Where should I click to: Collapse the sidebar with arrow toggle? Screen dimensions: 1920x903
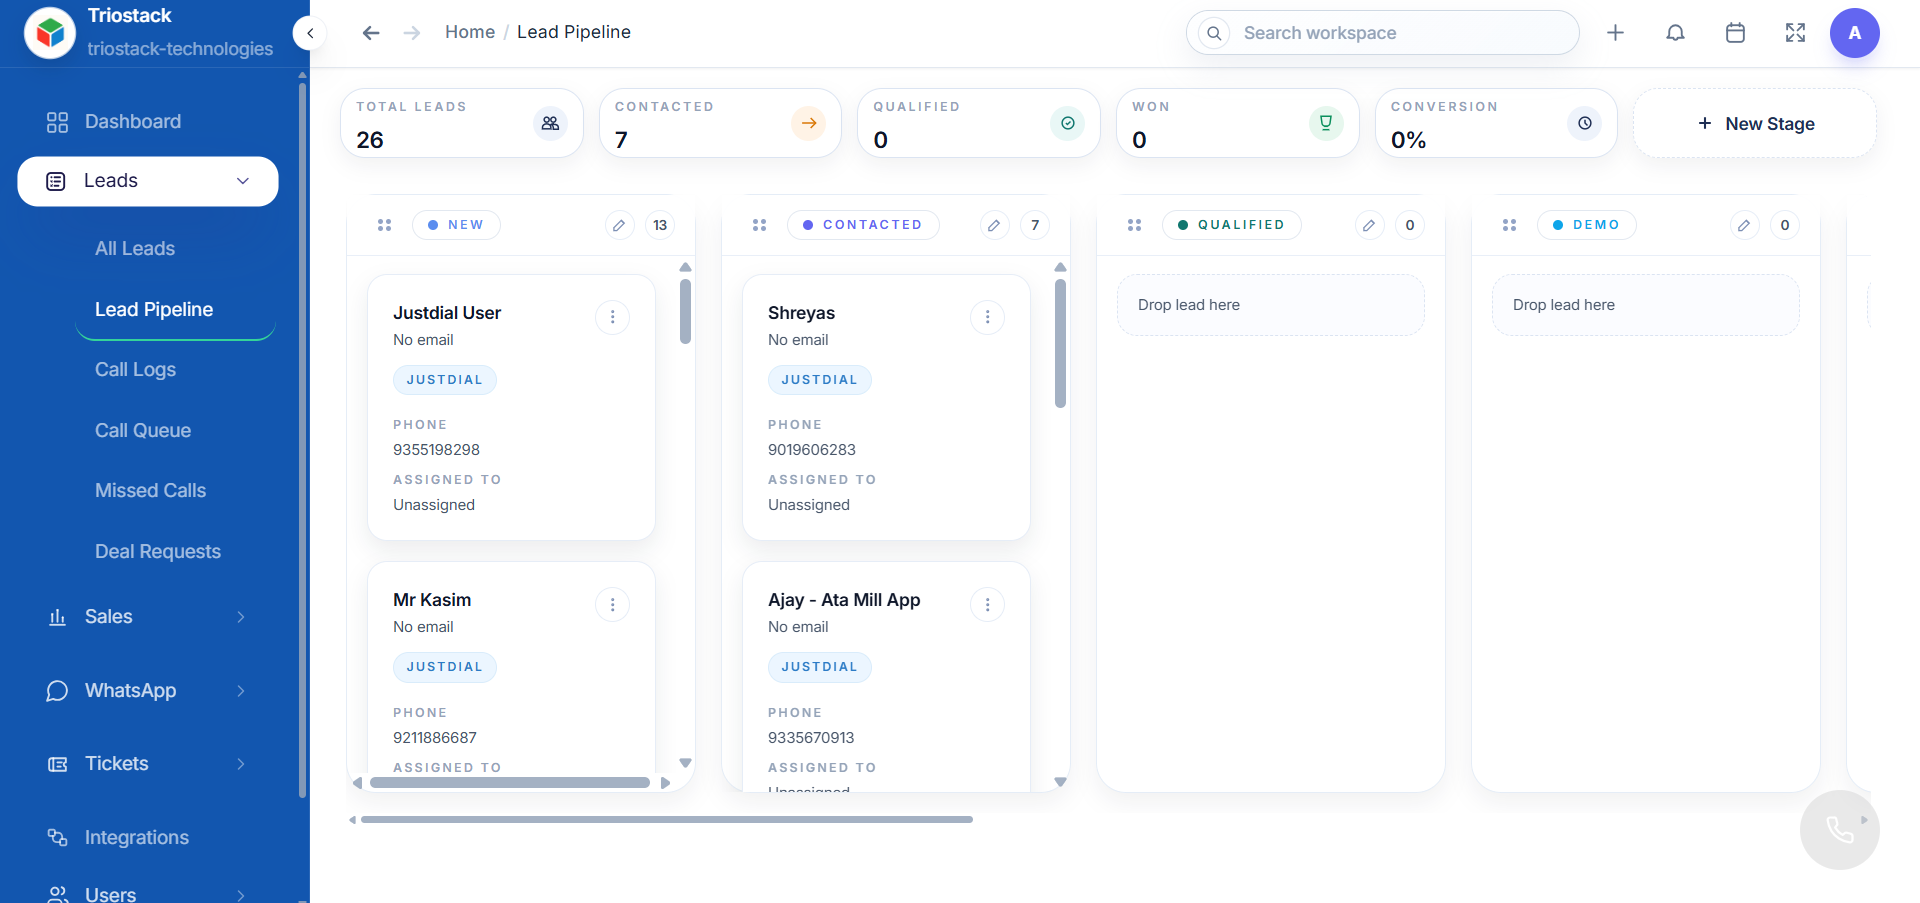tap(310, 33)
